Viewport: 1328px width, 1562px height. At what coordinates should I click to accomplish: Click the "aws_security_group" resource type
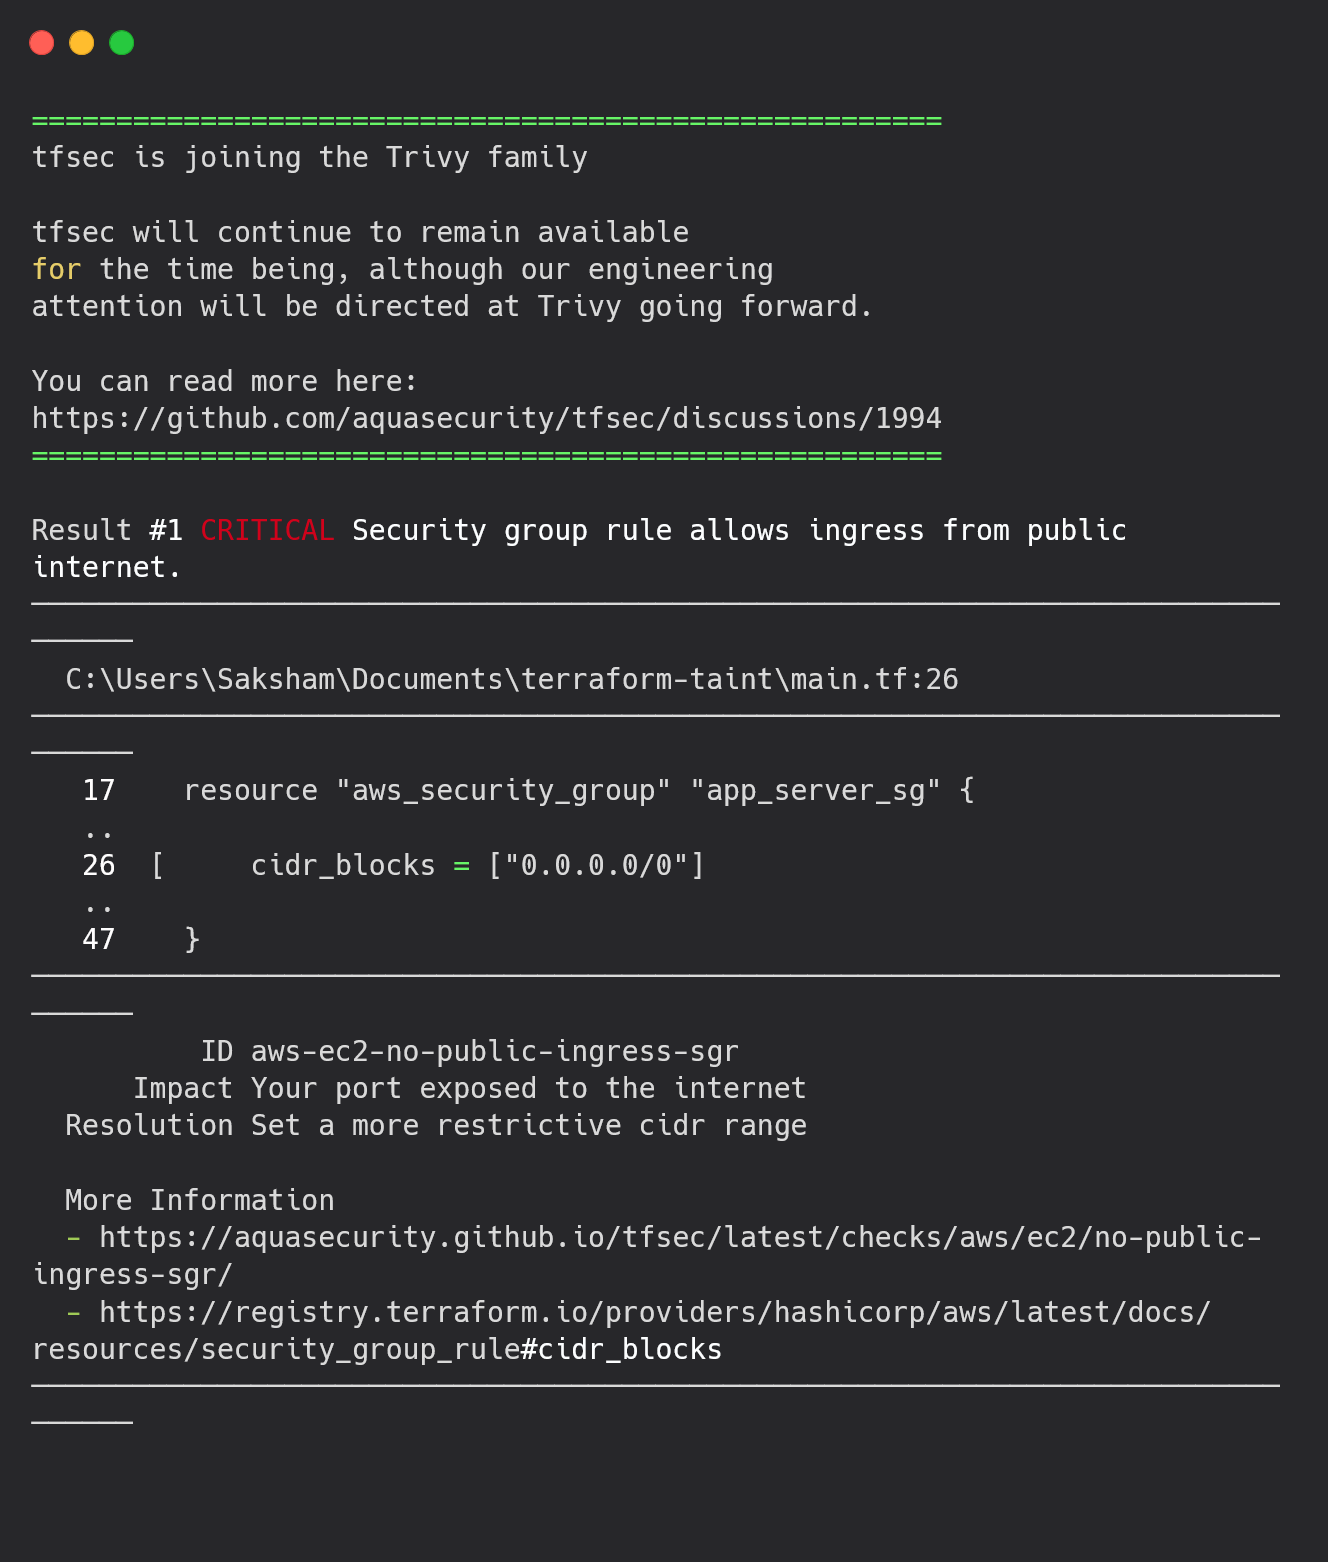click(503, 791)
